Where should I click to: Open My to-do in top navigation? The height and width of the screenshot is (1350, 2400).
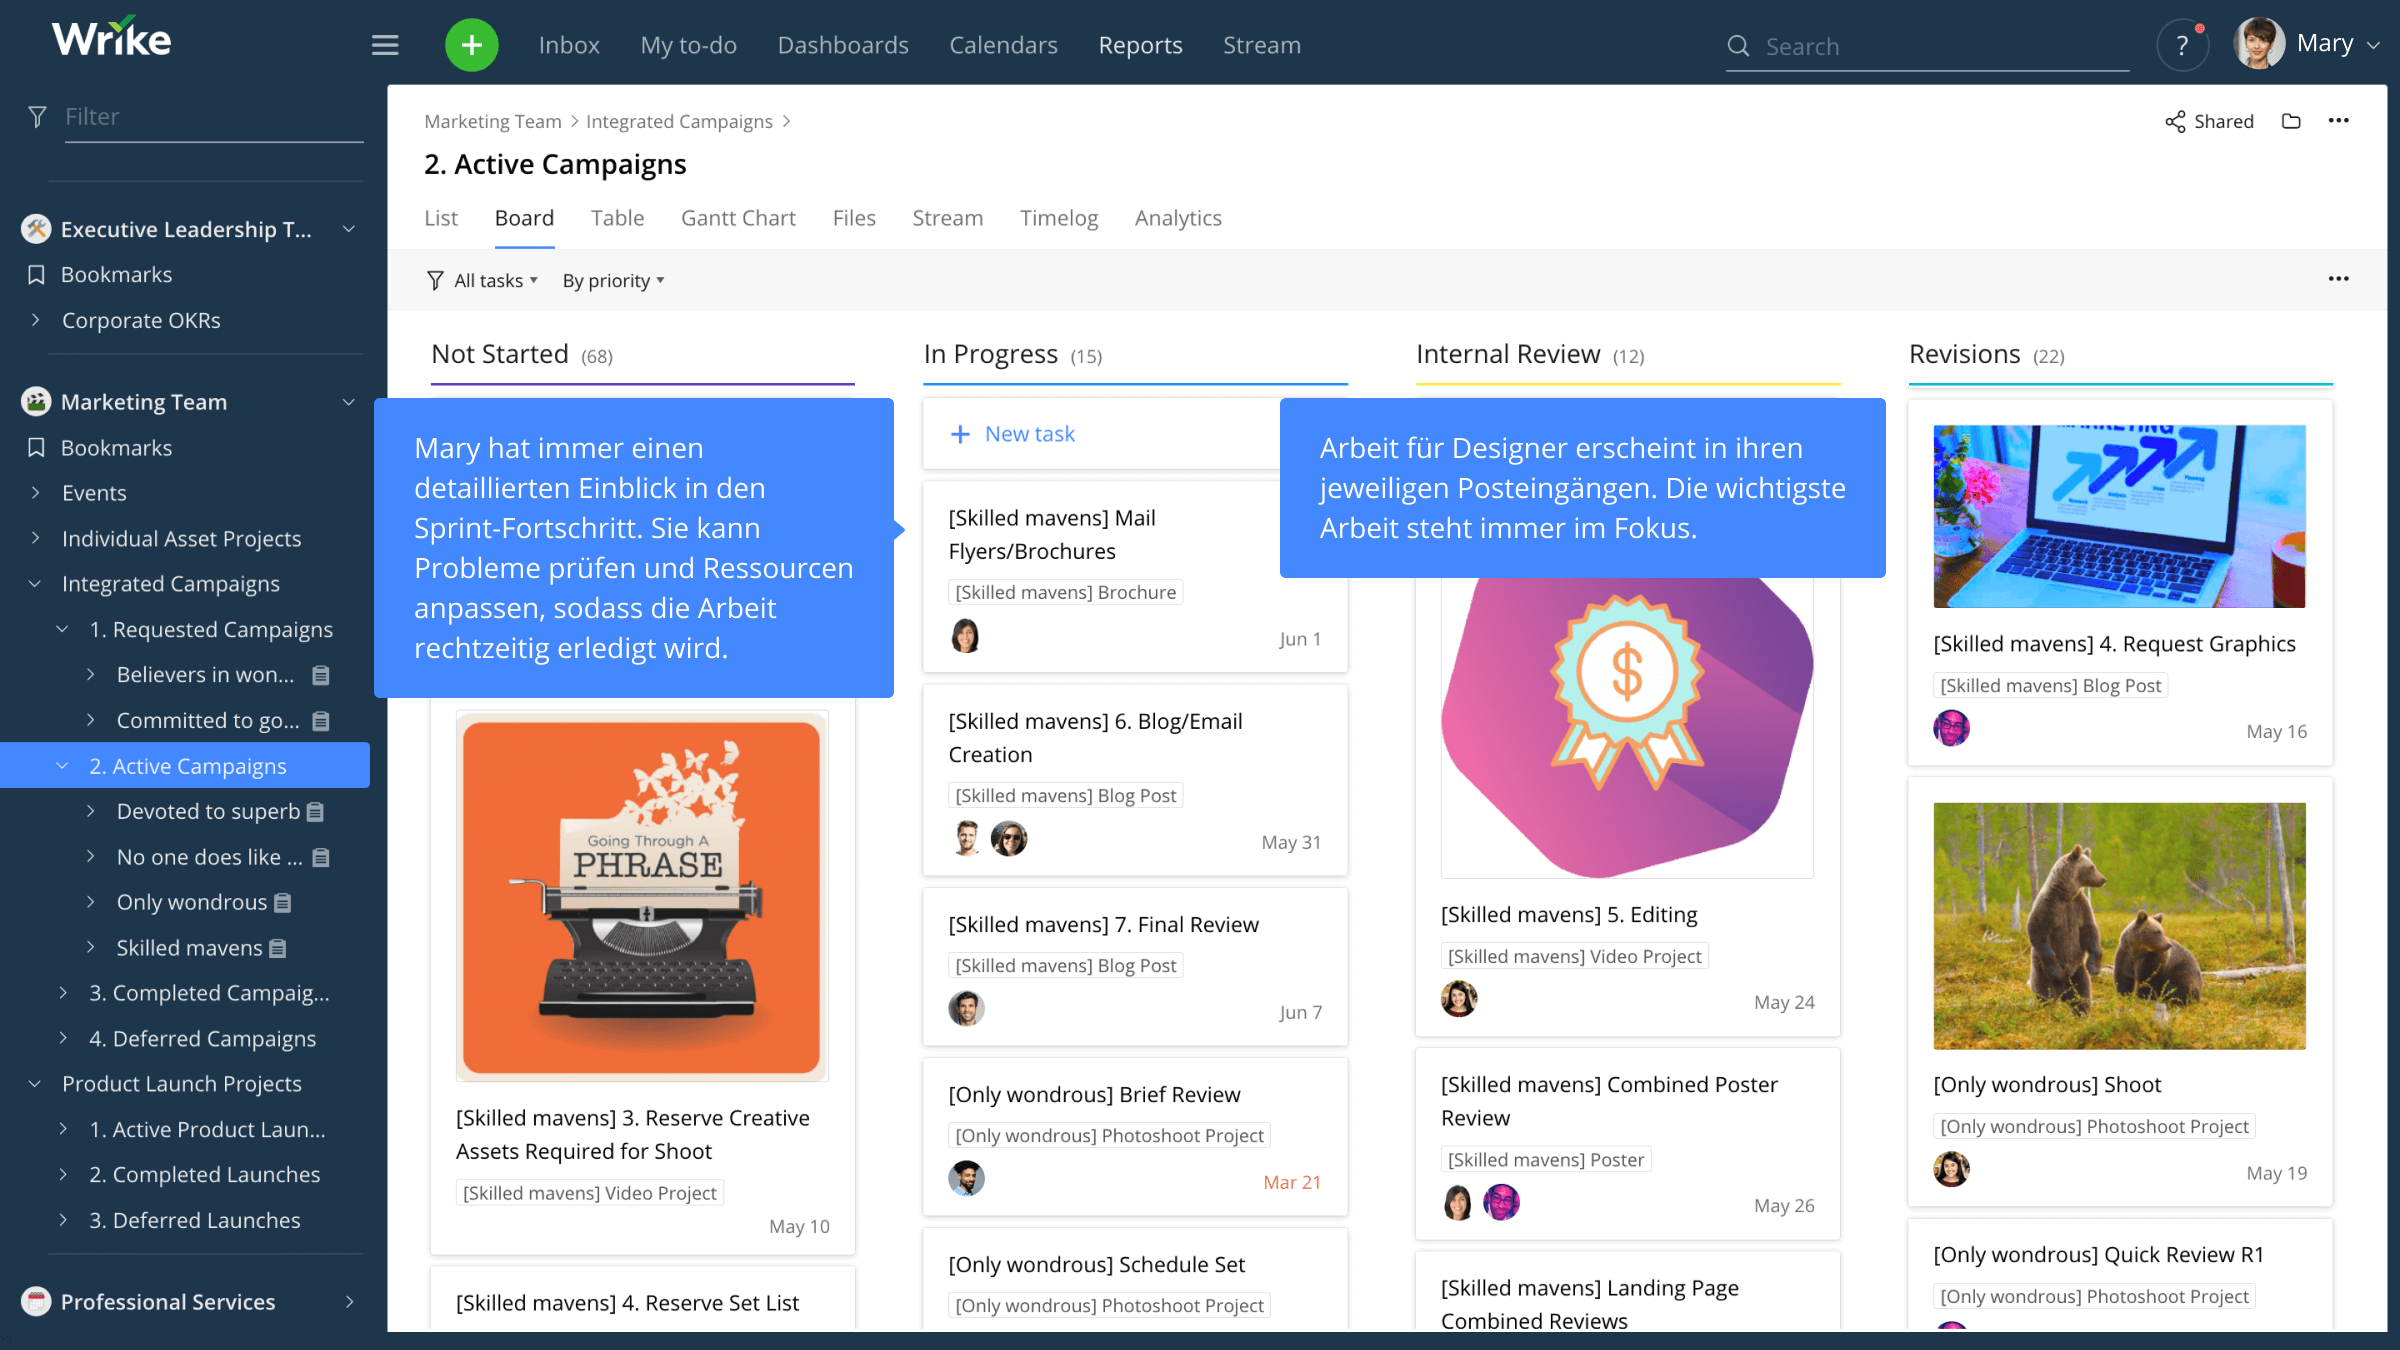688,45
